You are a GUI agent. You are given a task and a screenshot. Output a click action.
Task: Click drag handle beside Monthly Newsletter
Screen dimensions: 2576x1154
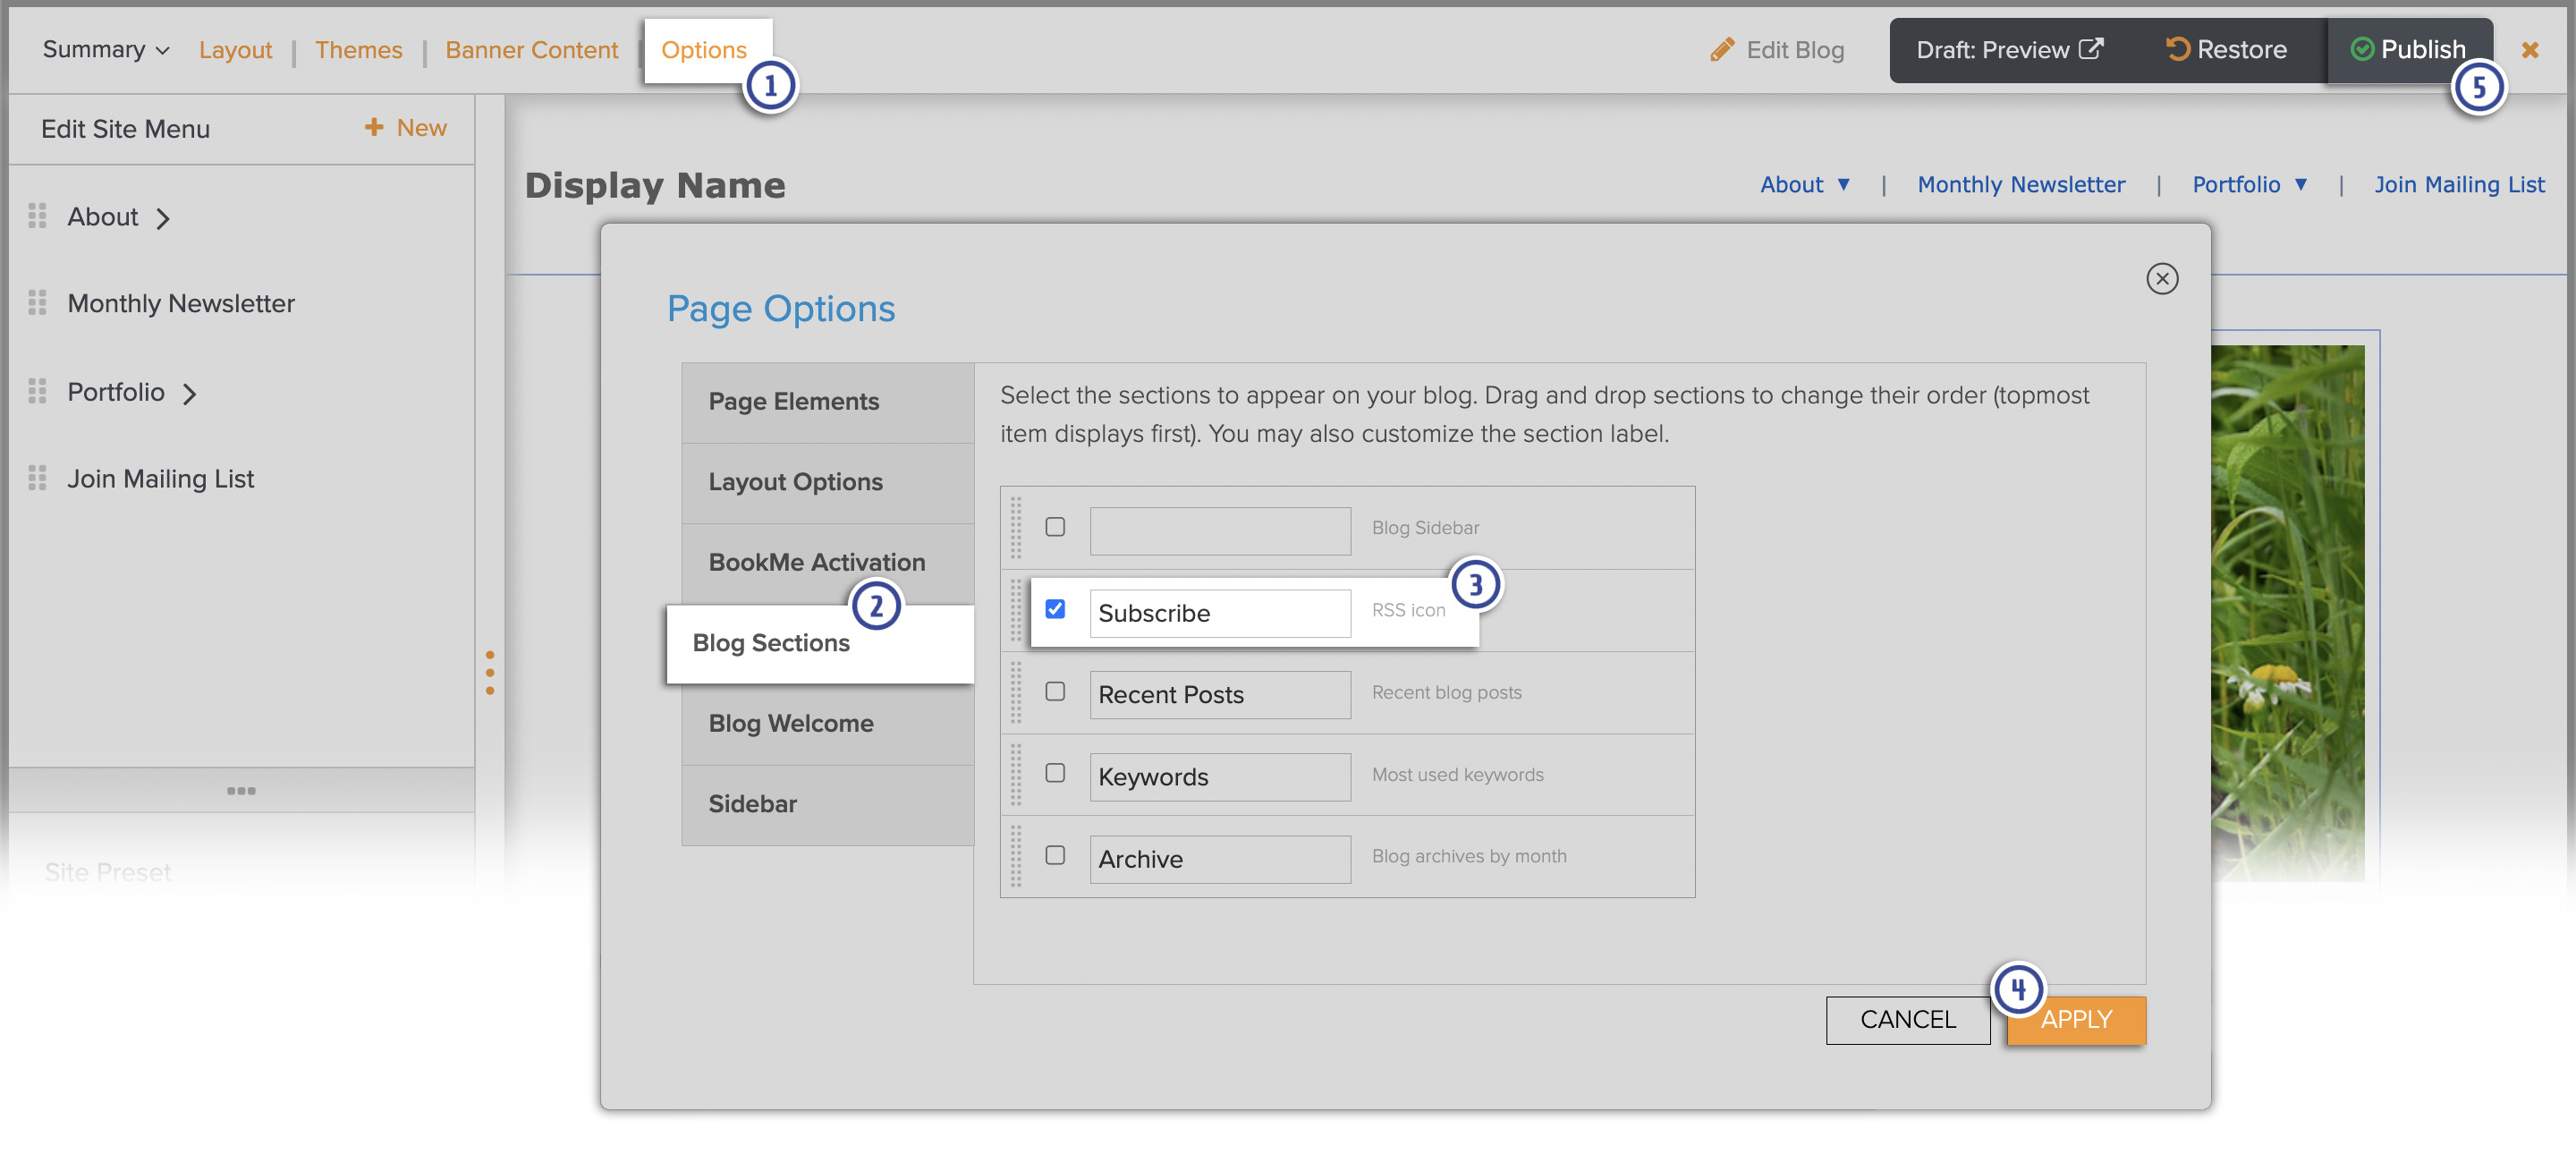37,303
